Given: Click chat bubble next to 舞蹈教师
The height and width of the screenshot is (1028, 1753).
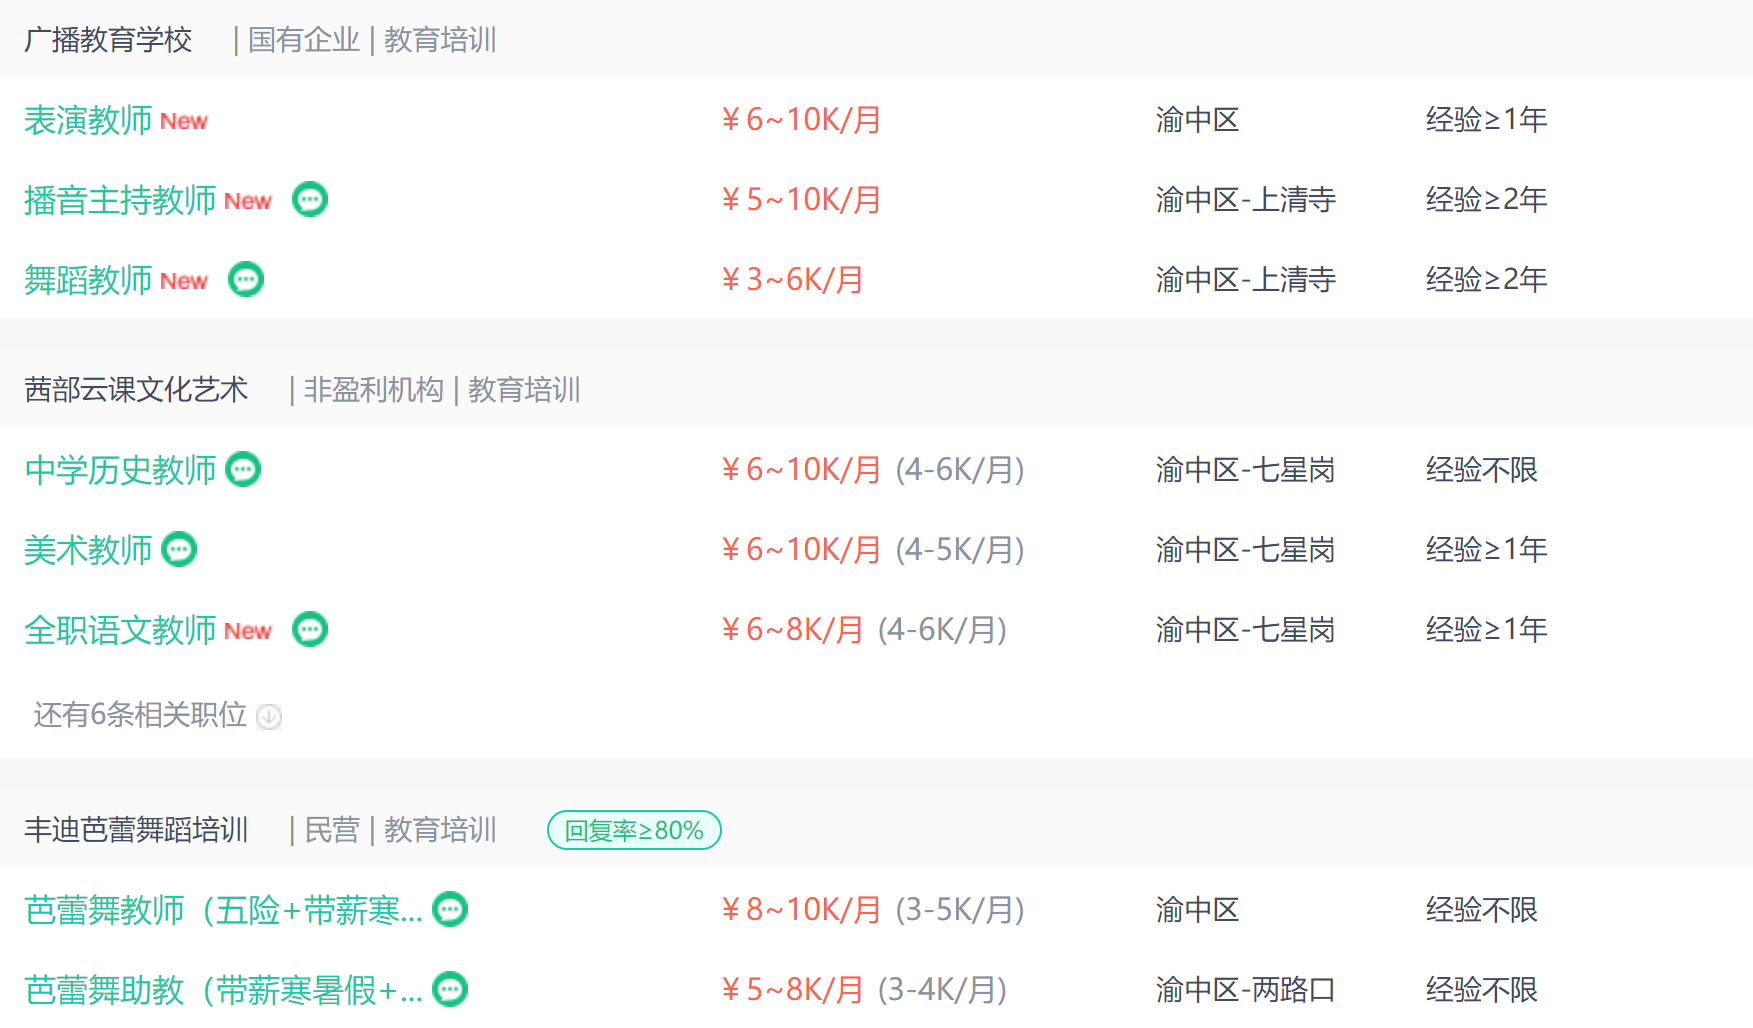Looking at the screenshot, I should pos(246,280).
